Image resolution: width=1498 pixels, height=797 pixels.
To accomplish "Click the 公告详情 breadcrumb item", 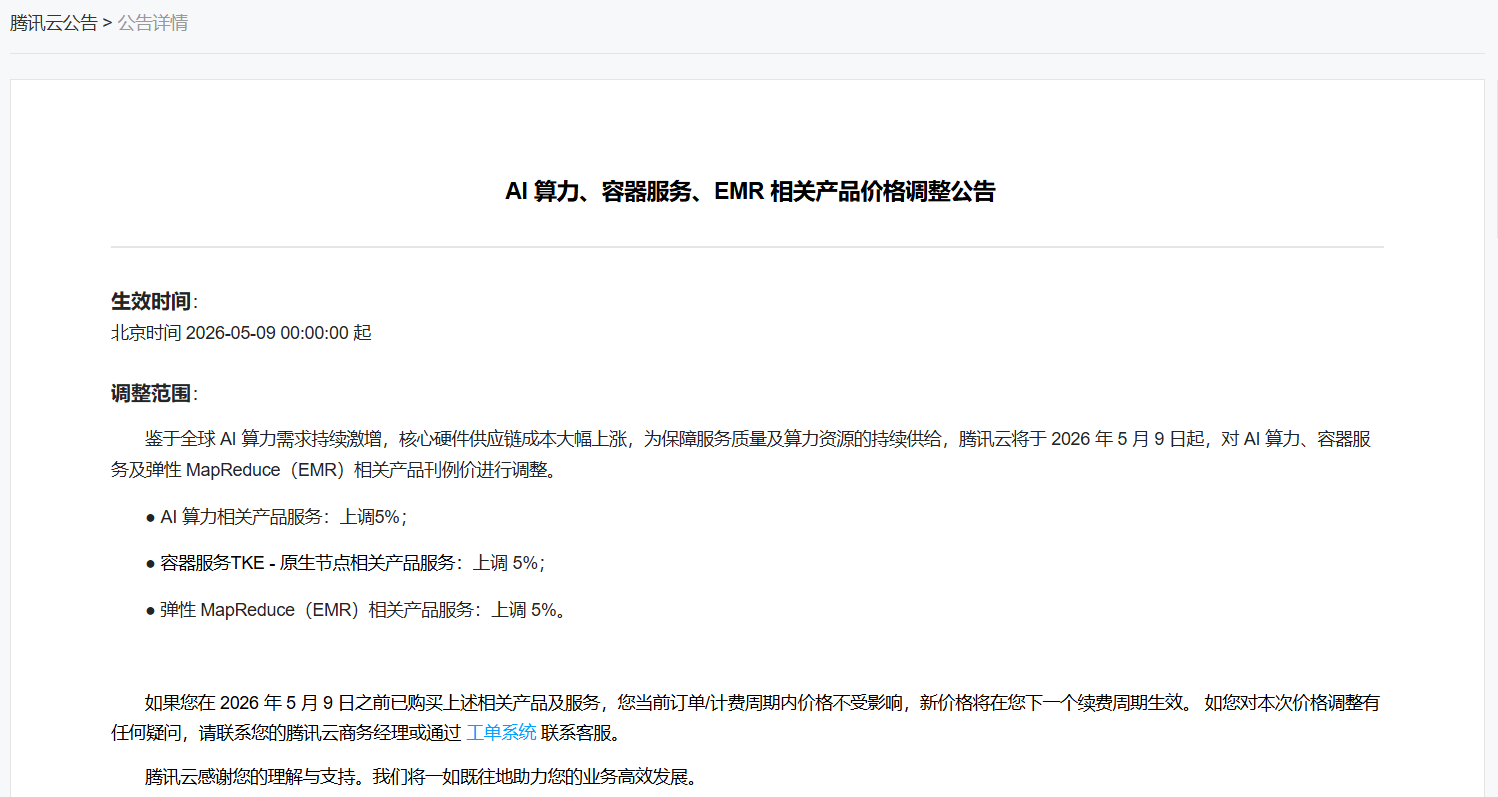I will point(152,22).
